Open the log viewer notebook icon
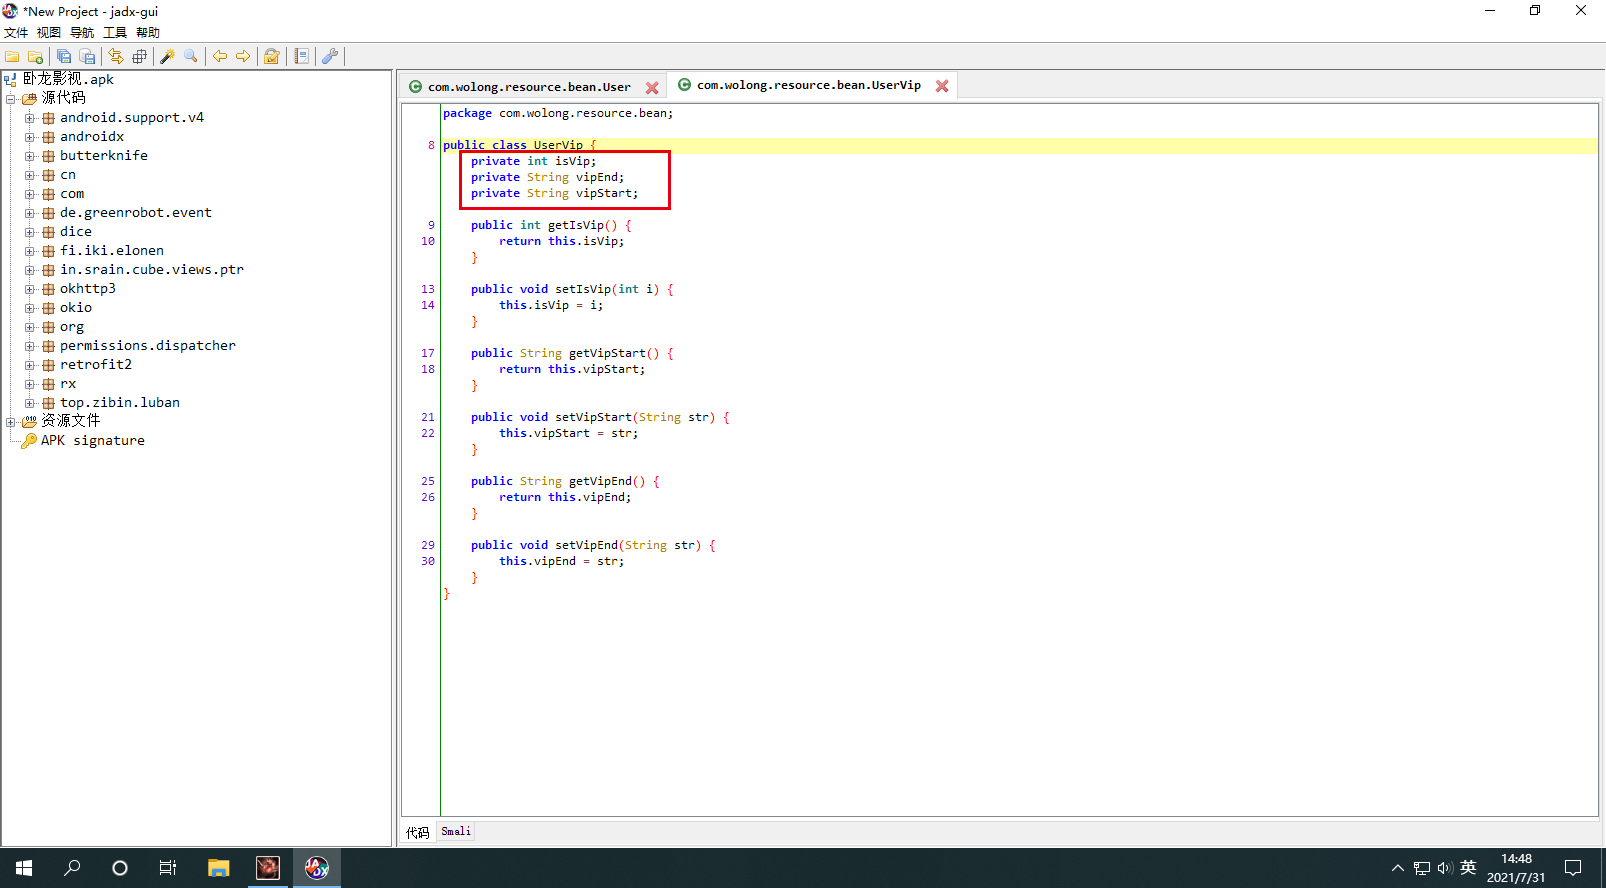This screenshot has width=1606, height=888. [301, 57]
